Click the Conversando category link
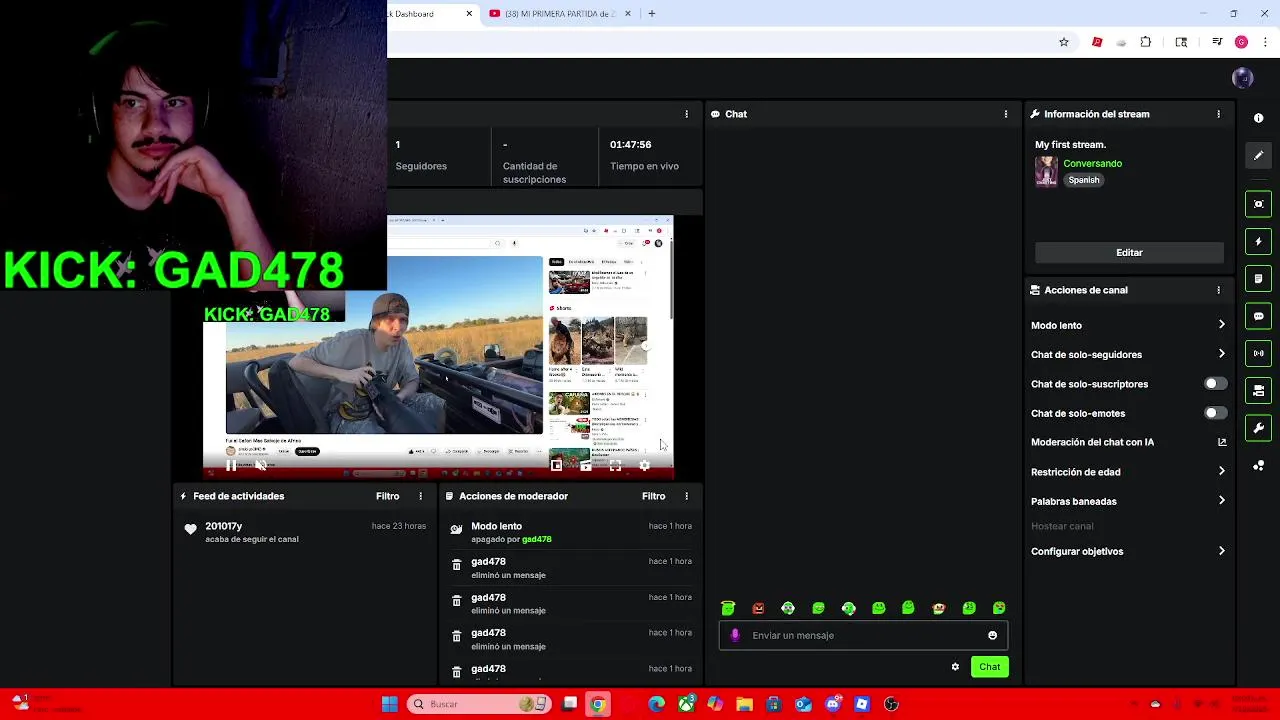The image size is (1280, 720). [x=1092, y=163]
